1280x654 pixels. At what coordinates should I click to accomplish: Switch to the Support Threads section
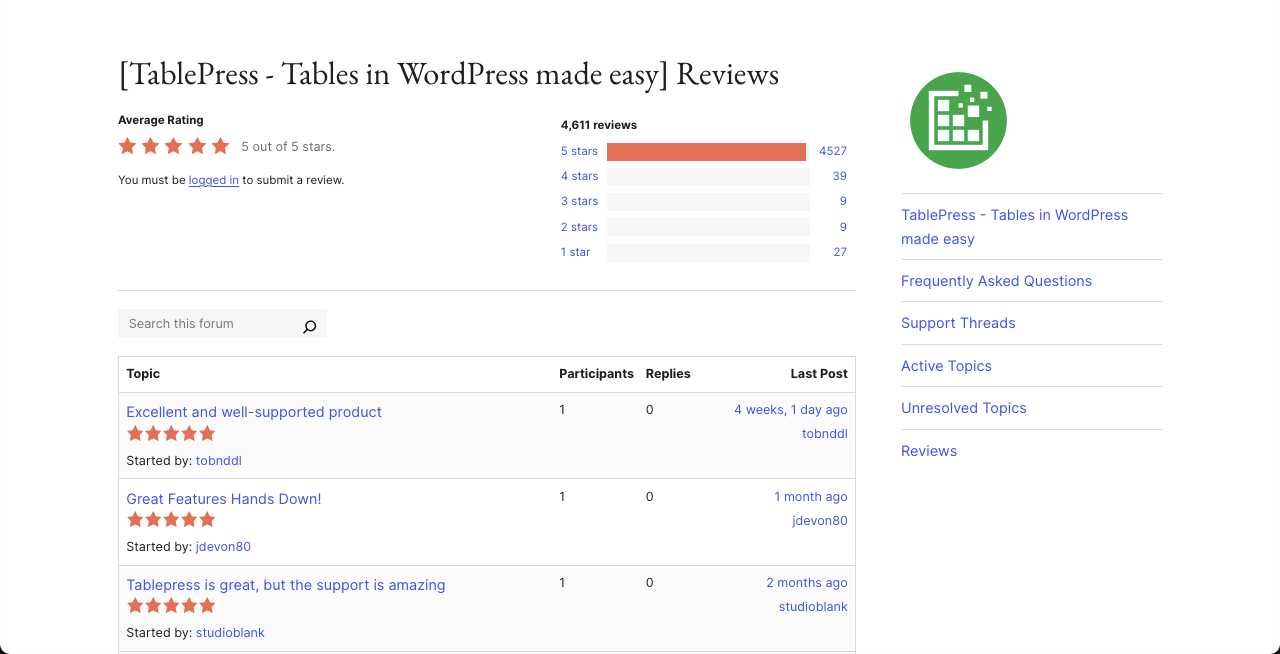[958, 323]
